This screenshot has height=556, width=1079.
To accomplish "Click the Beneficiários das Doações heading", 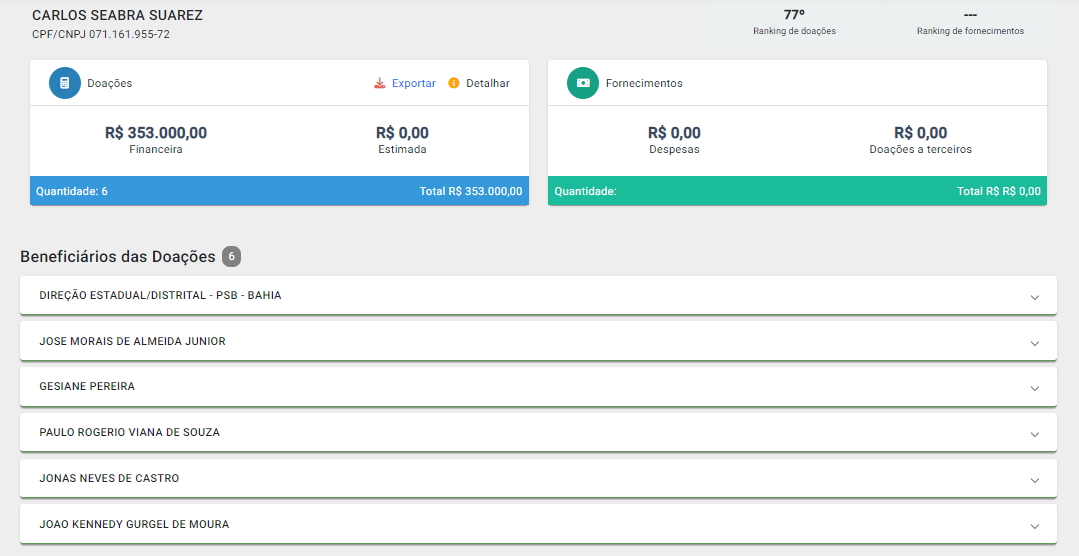I will (118, 257).
